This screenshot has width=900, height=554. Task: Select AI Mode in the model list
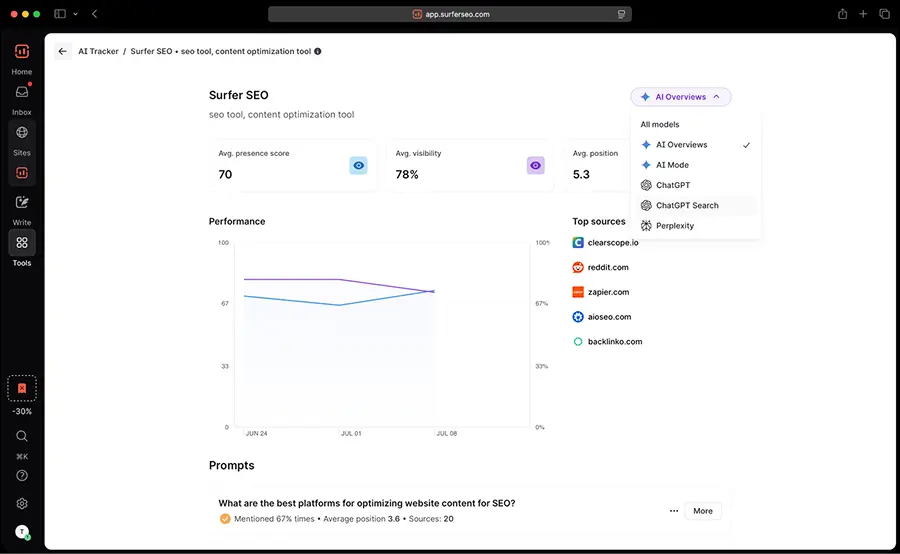696,165
